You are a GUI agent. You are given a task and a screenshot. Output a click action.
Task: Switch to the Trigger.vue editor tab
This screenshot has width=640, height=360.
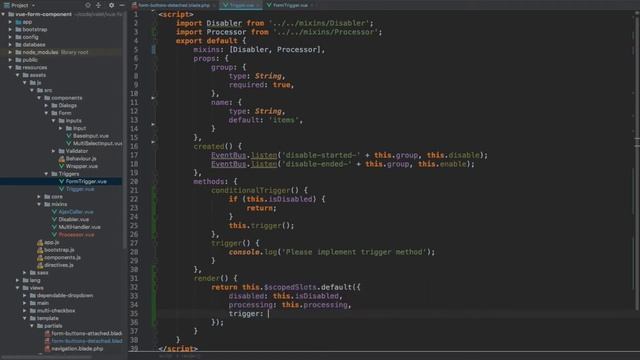point(241,5)
